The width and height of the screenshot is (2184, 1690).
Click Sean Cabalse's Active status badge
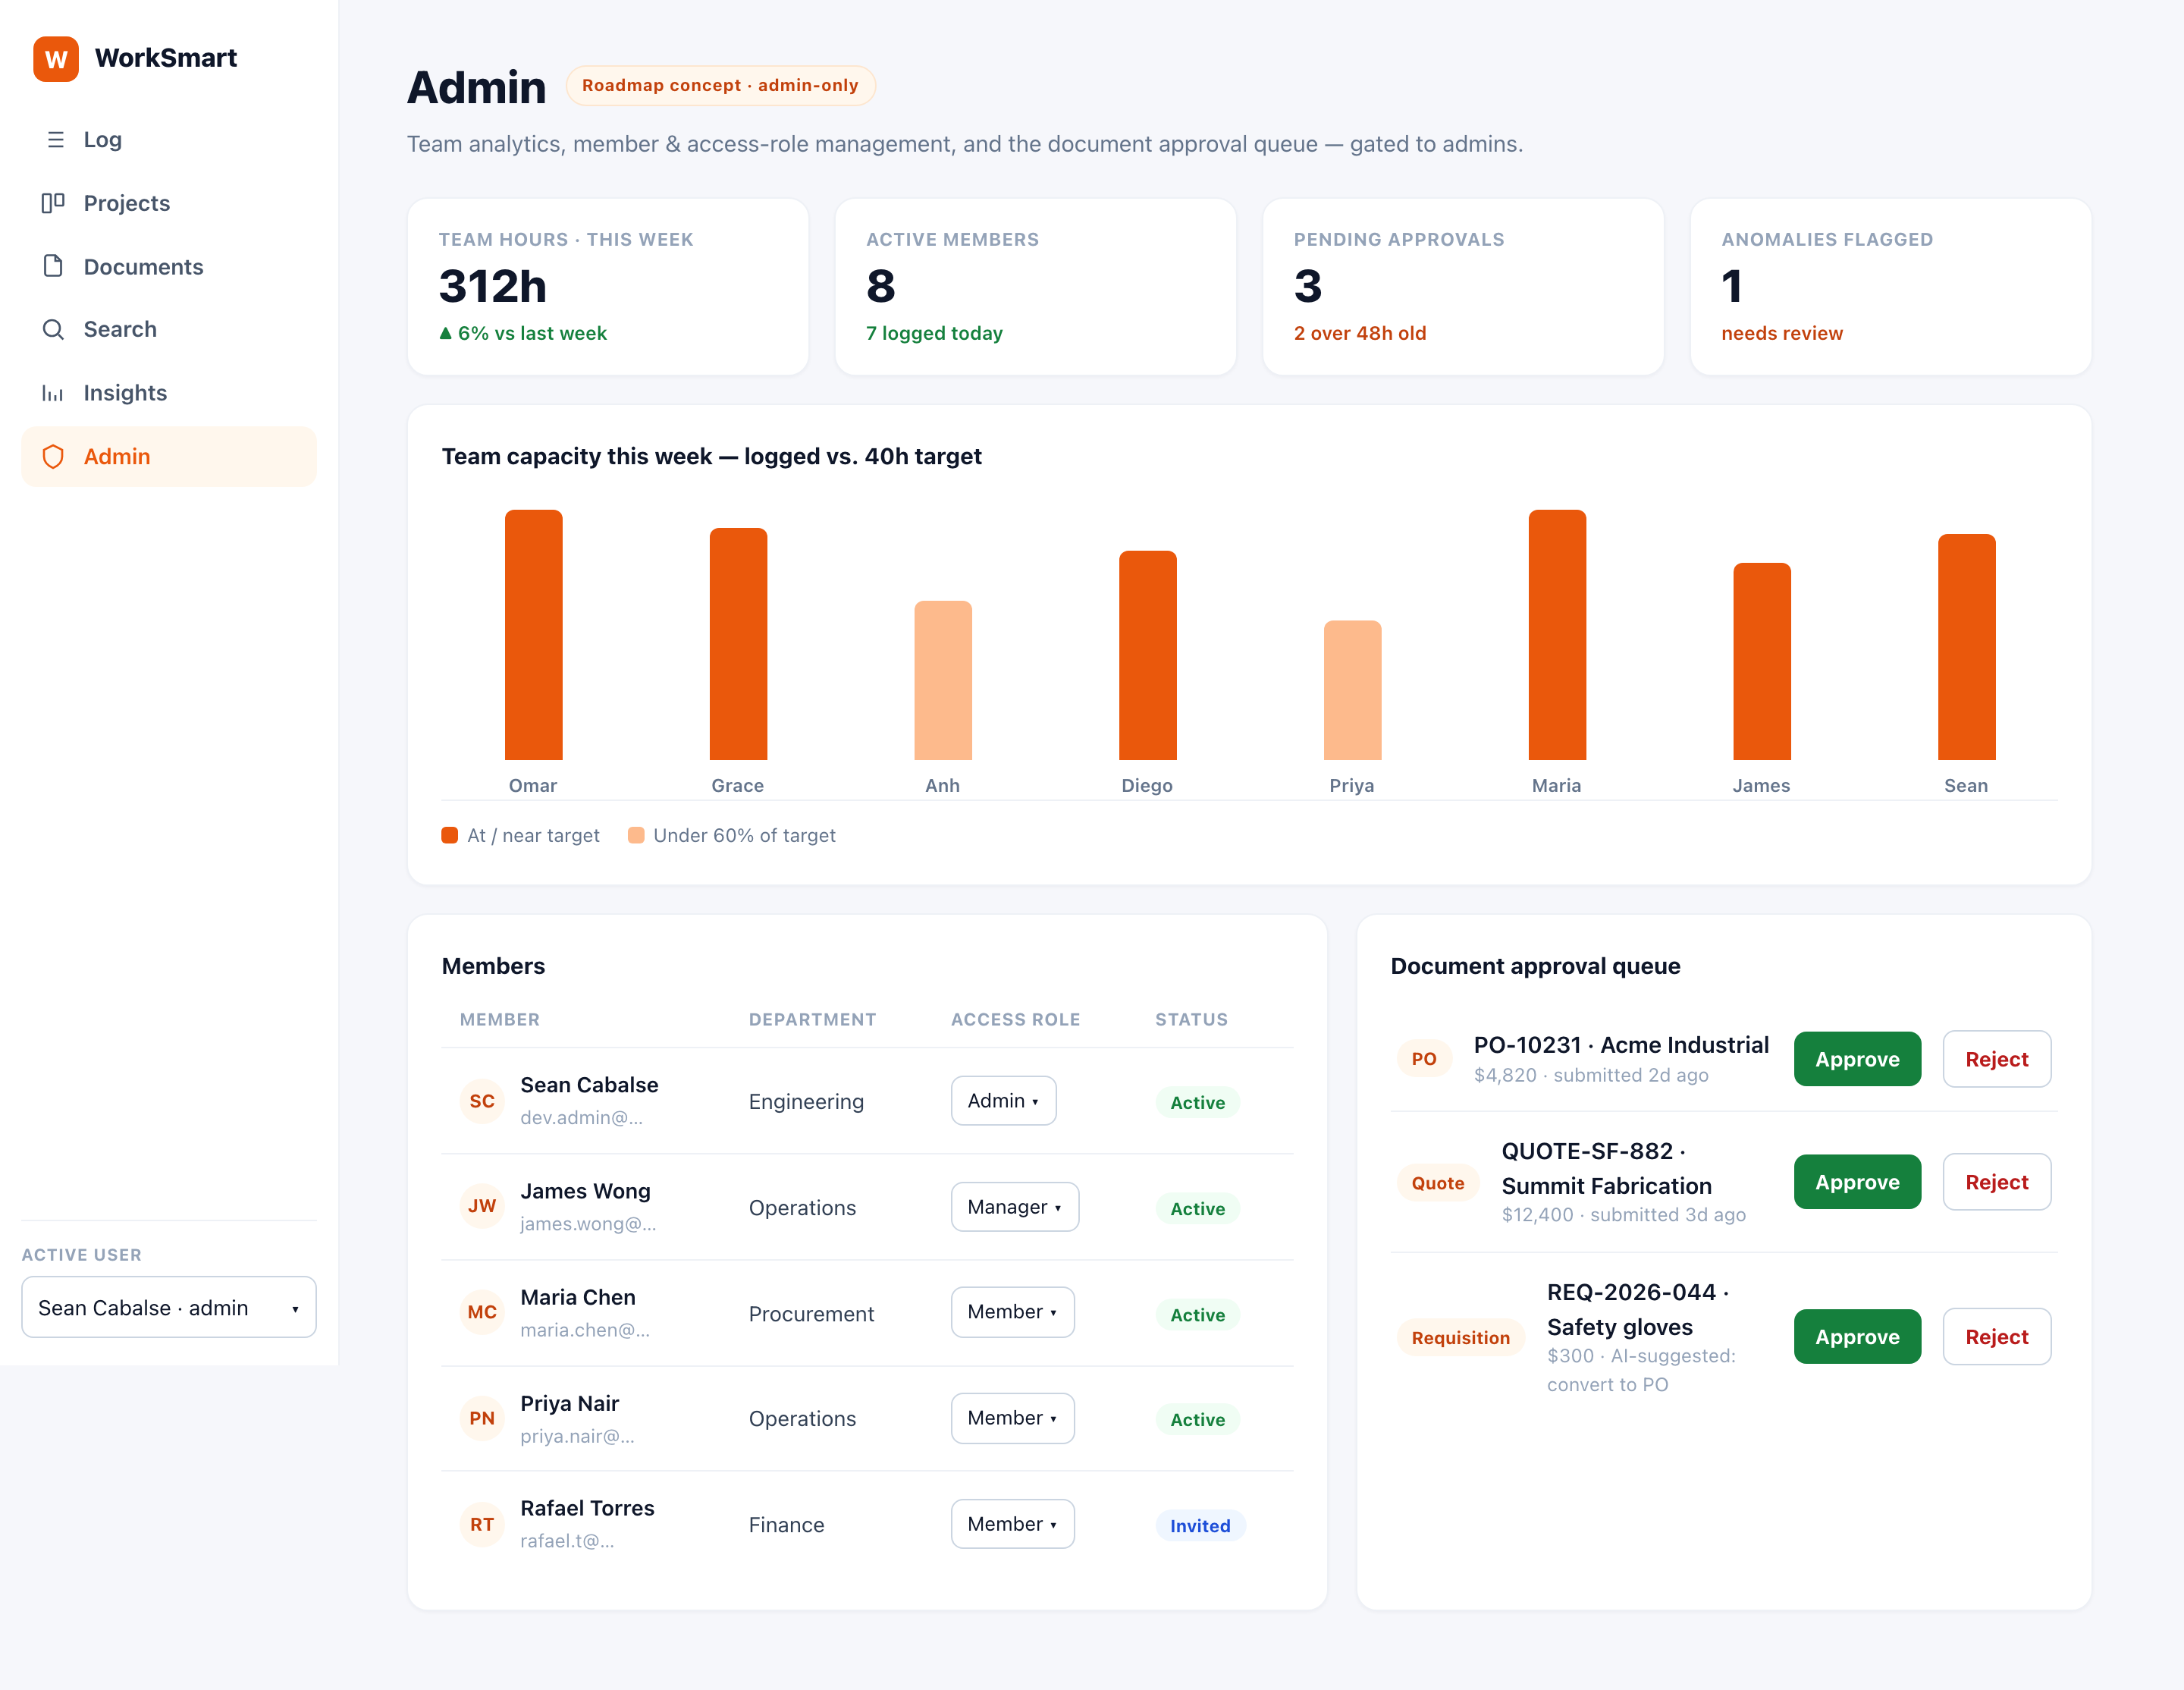[1197, 1102]
